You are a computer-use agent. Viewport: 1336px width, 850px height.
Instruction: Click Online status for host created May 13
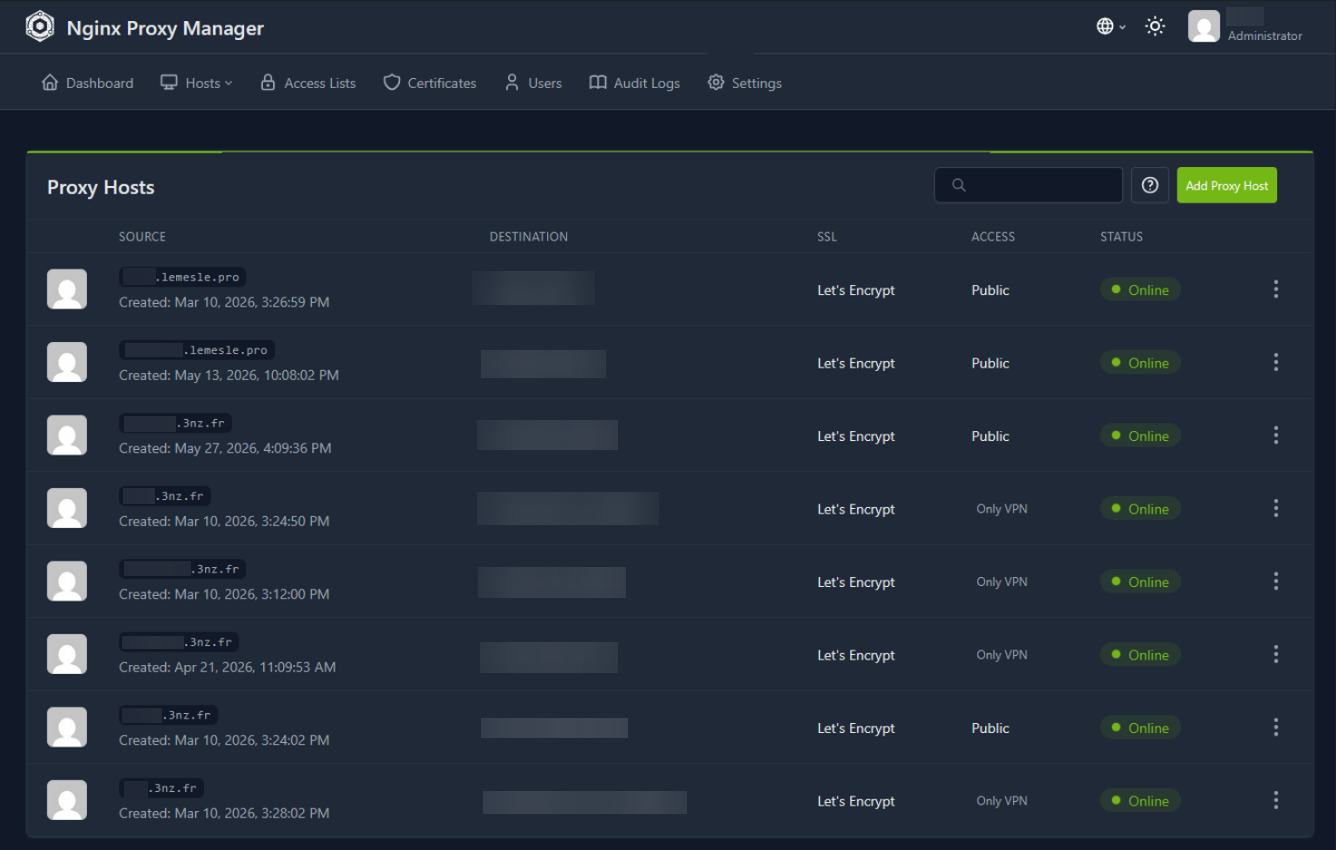[1140, 363]
